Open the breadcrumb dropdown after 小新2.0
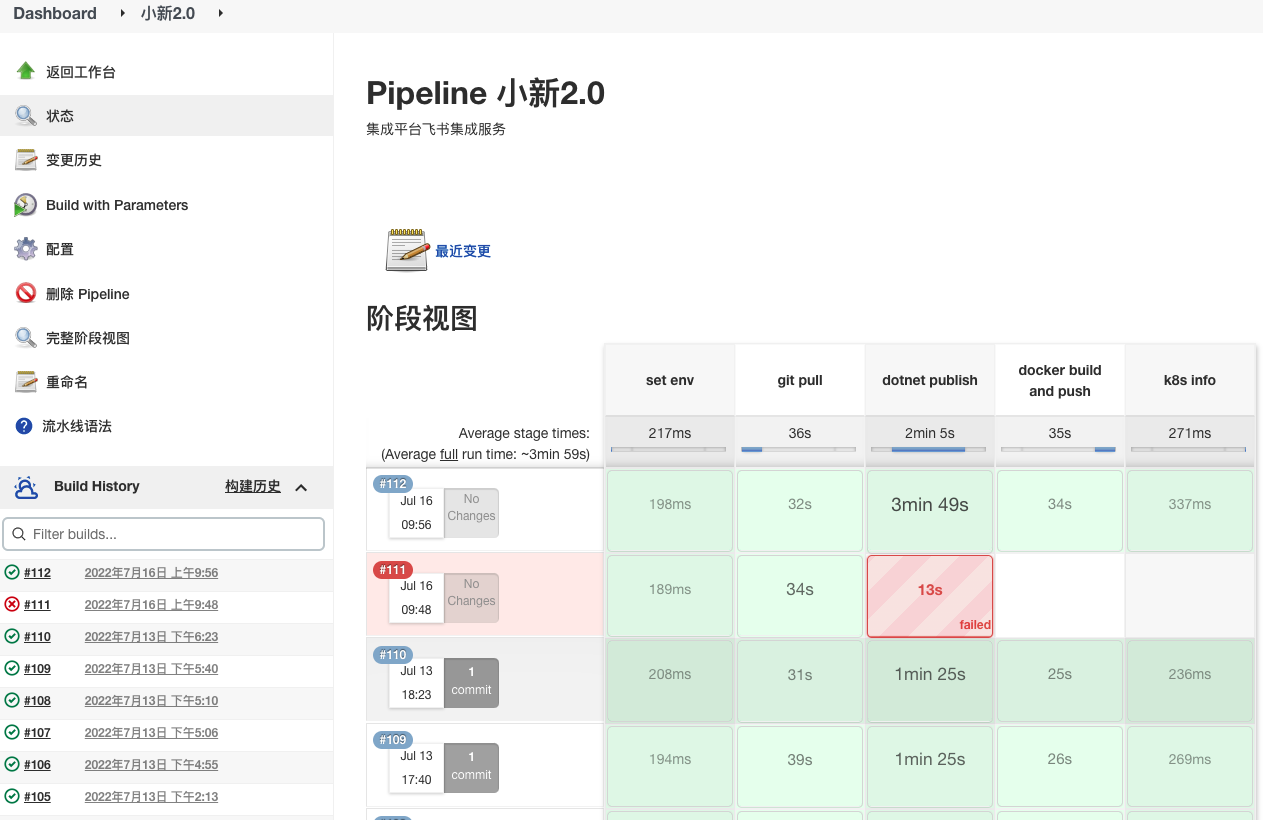Image resolution: width=1263 pixels, height=820 pixels. (219, 14)
